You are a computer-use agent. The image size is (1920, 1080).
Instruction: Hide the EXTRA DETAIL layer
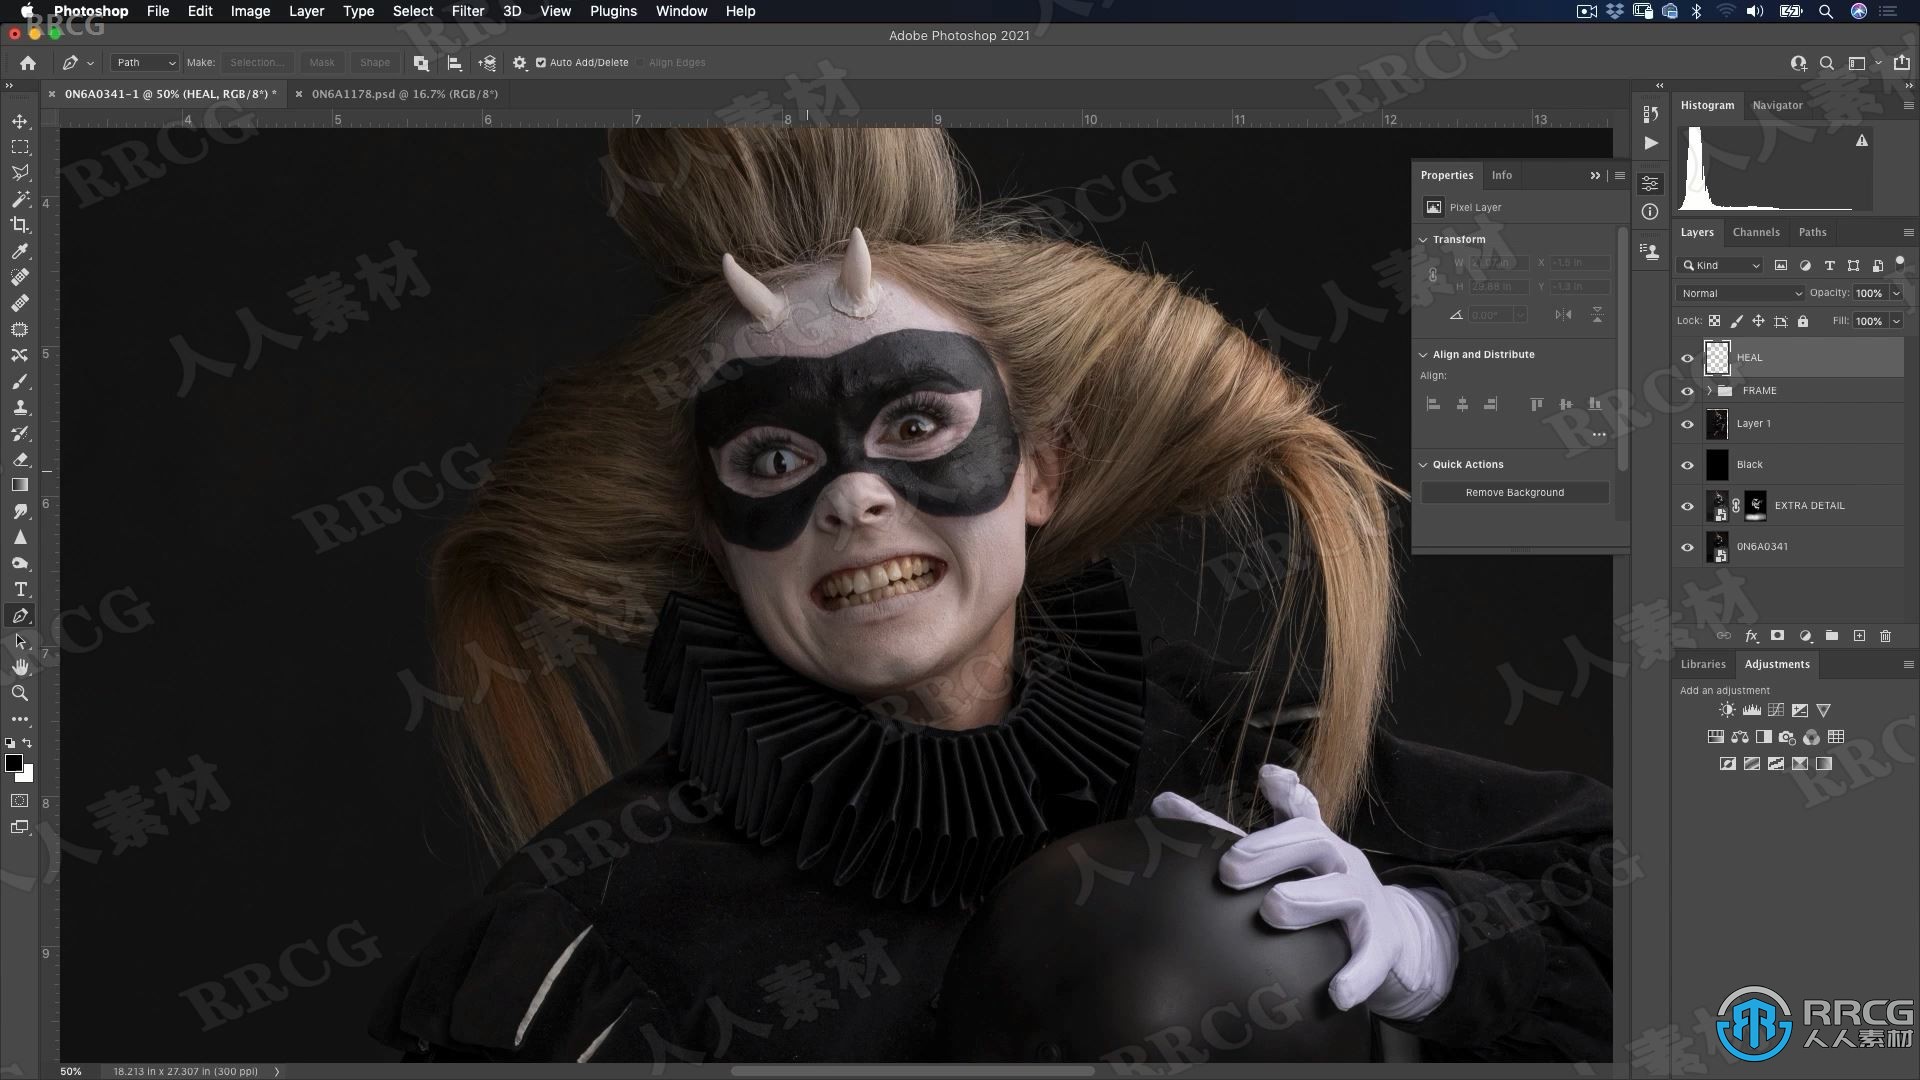pos(1687,505)
